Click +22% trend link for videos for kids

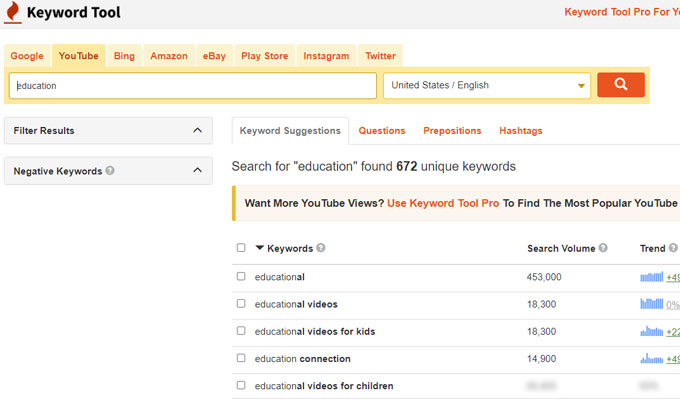coord(673,332)
